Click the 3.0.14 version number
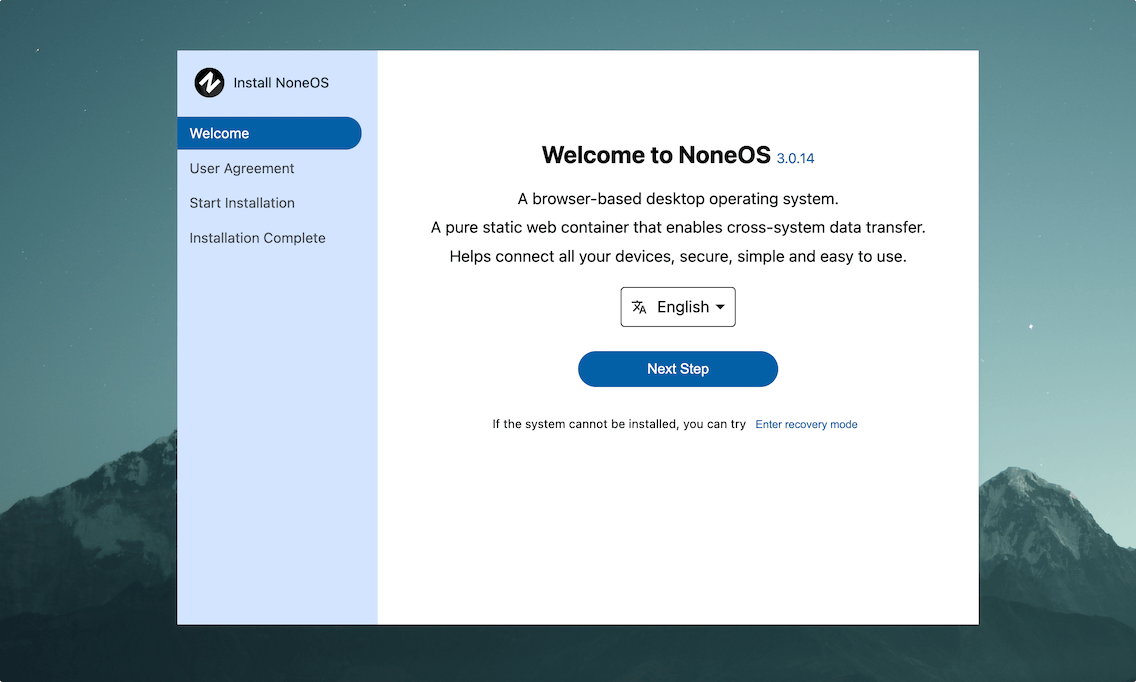 tap(795, 158)
